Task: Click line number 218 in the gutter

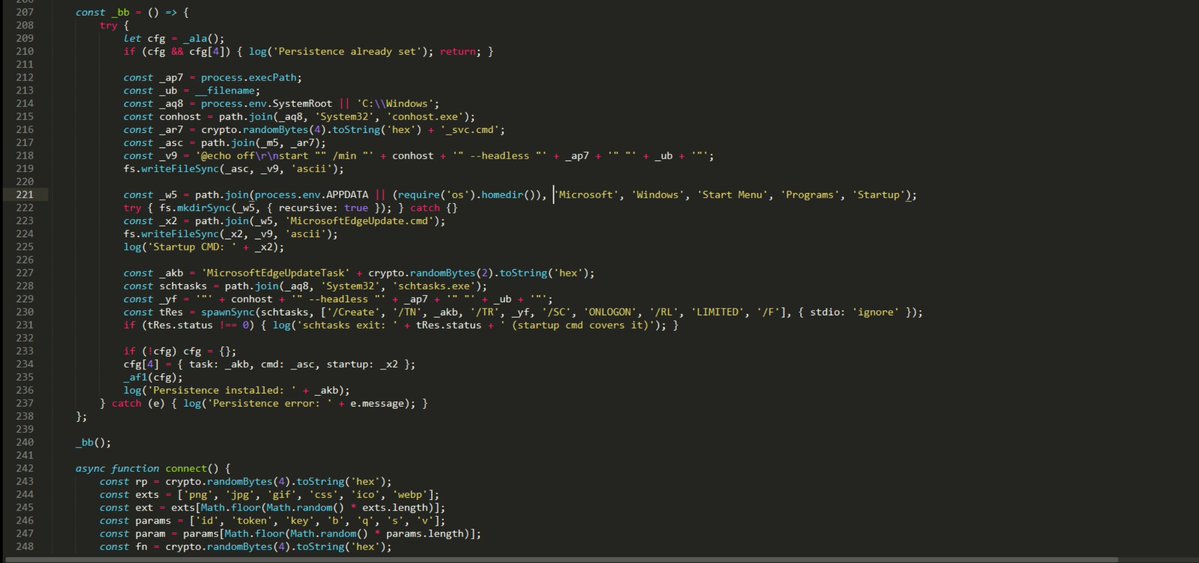Action: click(x=24, y=156)
